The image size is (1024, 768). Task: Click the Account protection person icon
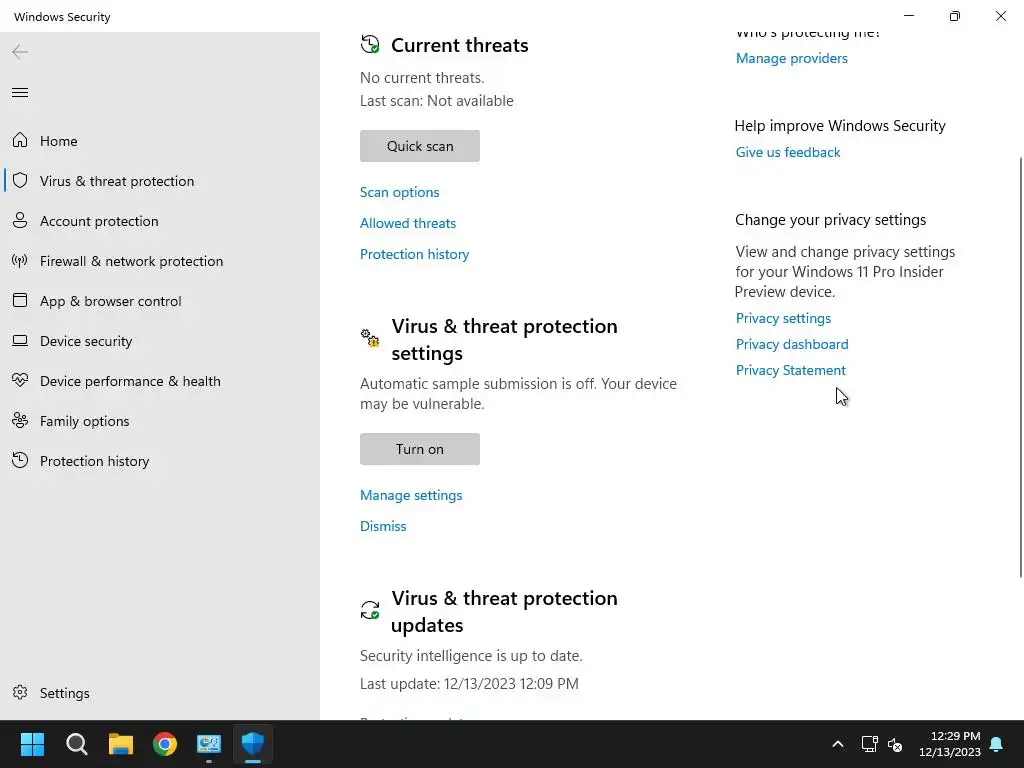[x=20, y=220]
